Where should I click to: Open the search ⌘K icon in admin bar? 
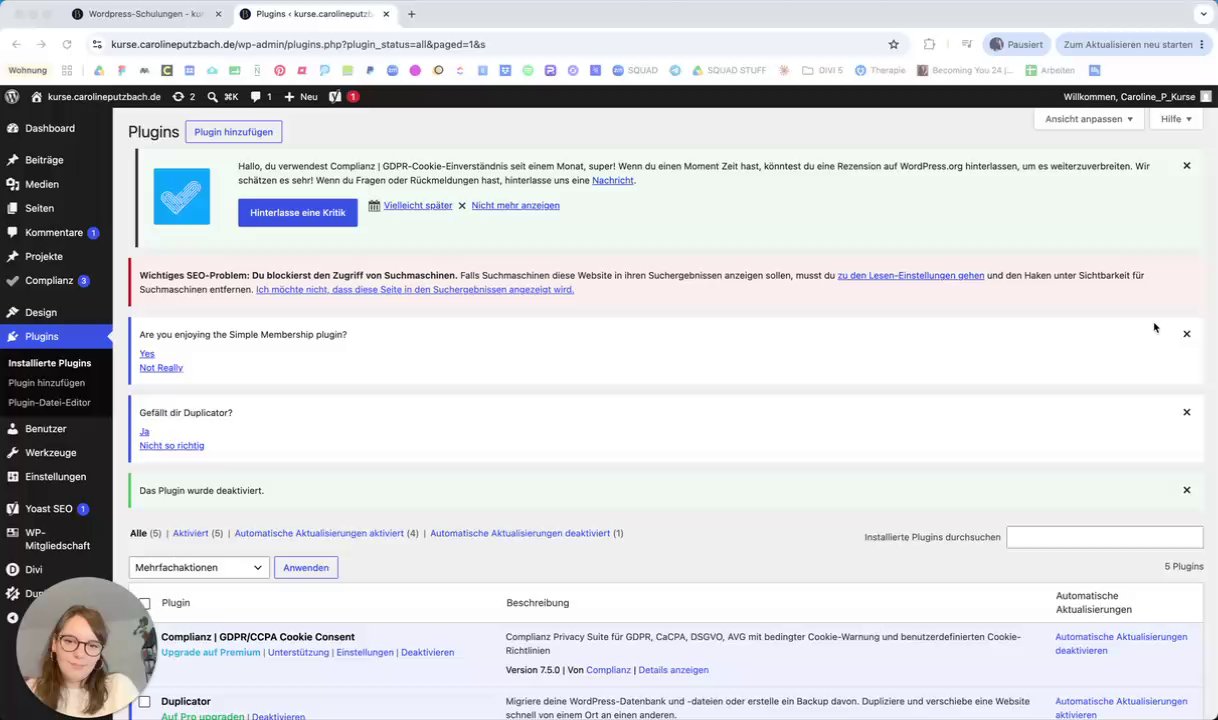click(x=222, y=97)
